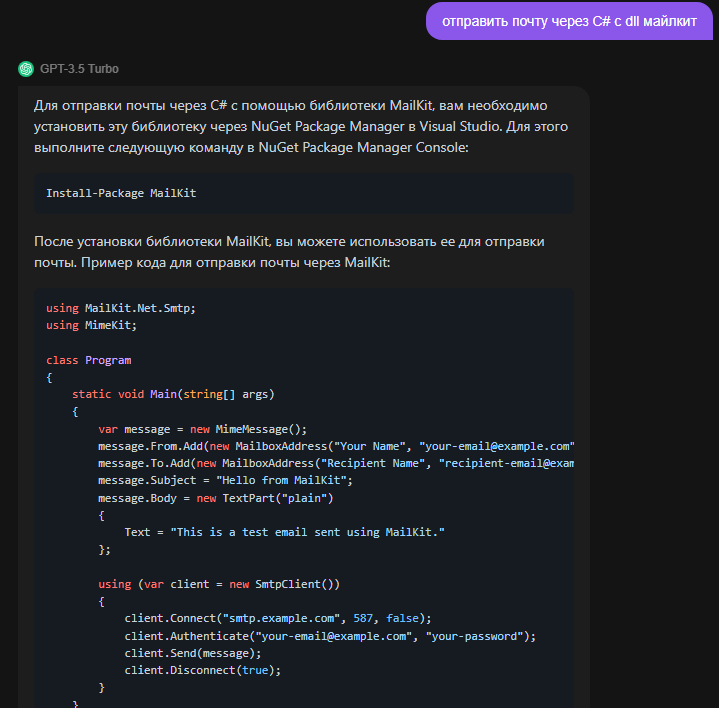Click the GPT-3.5 Turbo green logo icon
719x708 pixels.
tap(26, 69)
